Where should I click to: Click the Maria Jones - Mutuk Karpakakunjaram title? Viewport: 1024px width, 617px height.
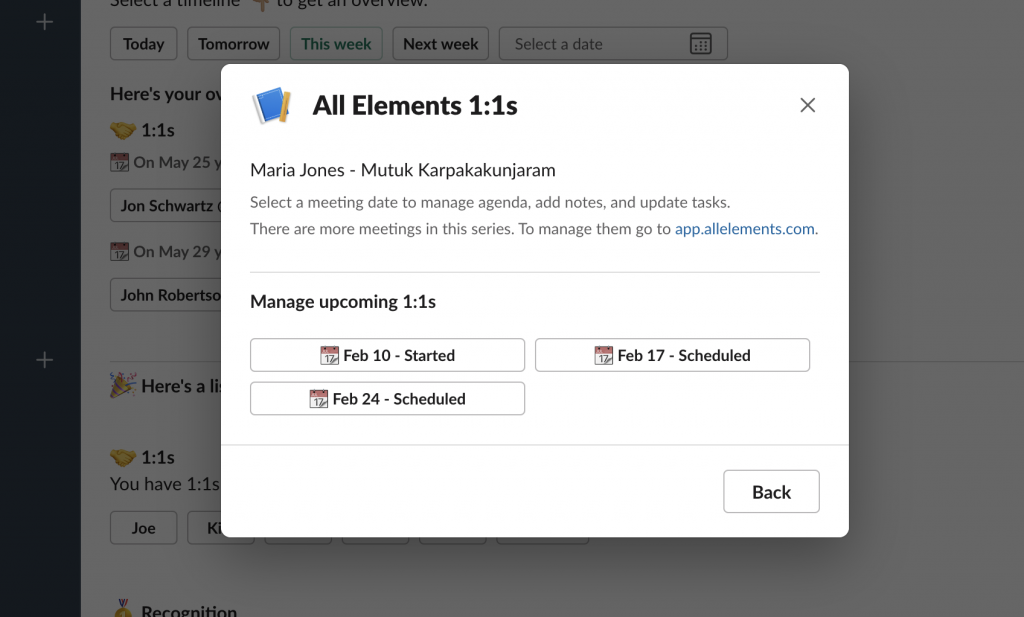403,170
